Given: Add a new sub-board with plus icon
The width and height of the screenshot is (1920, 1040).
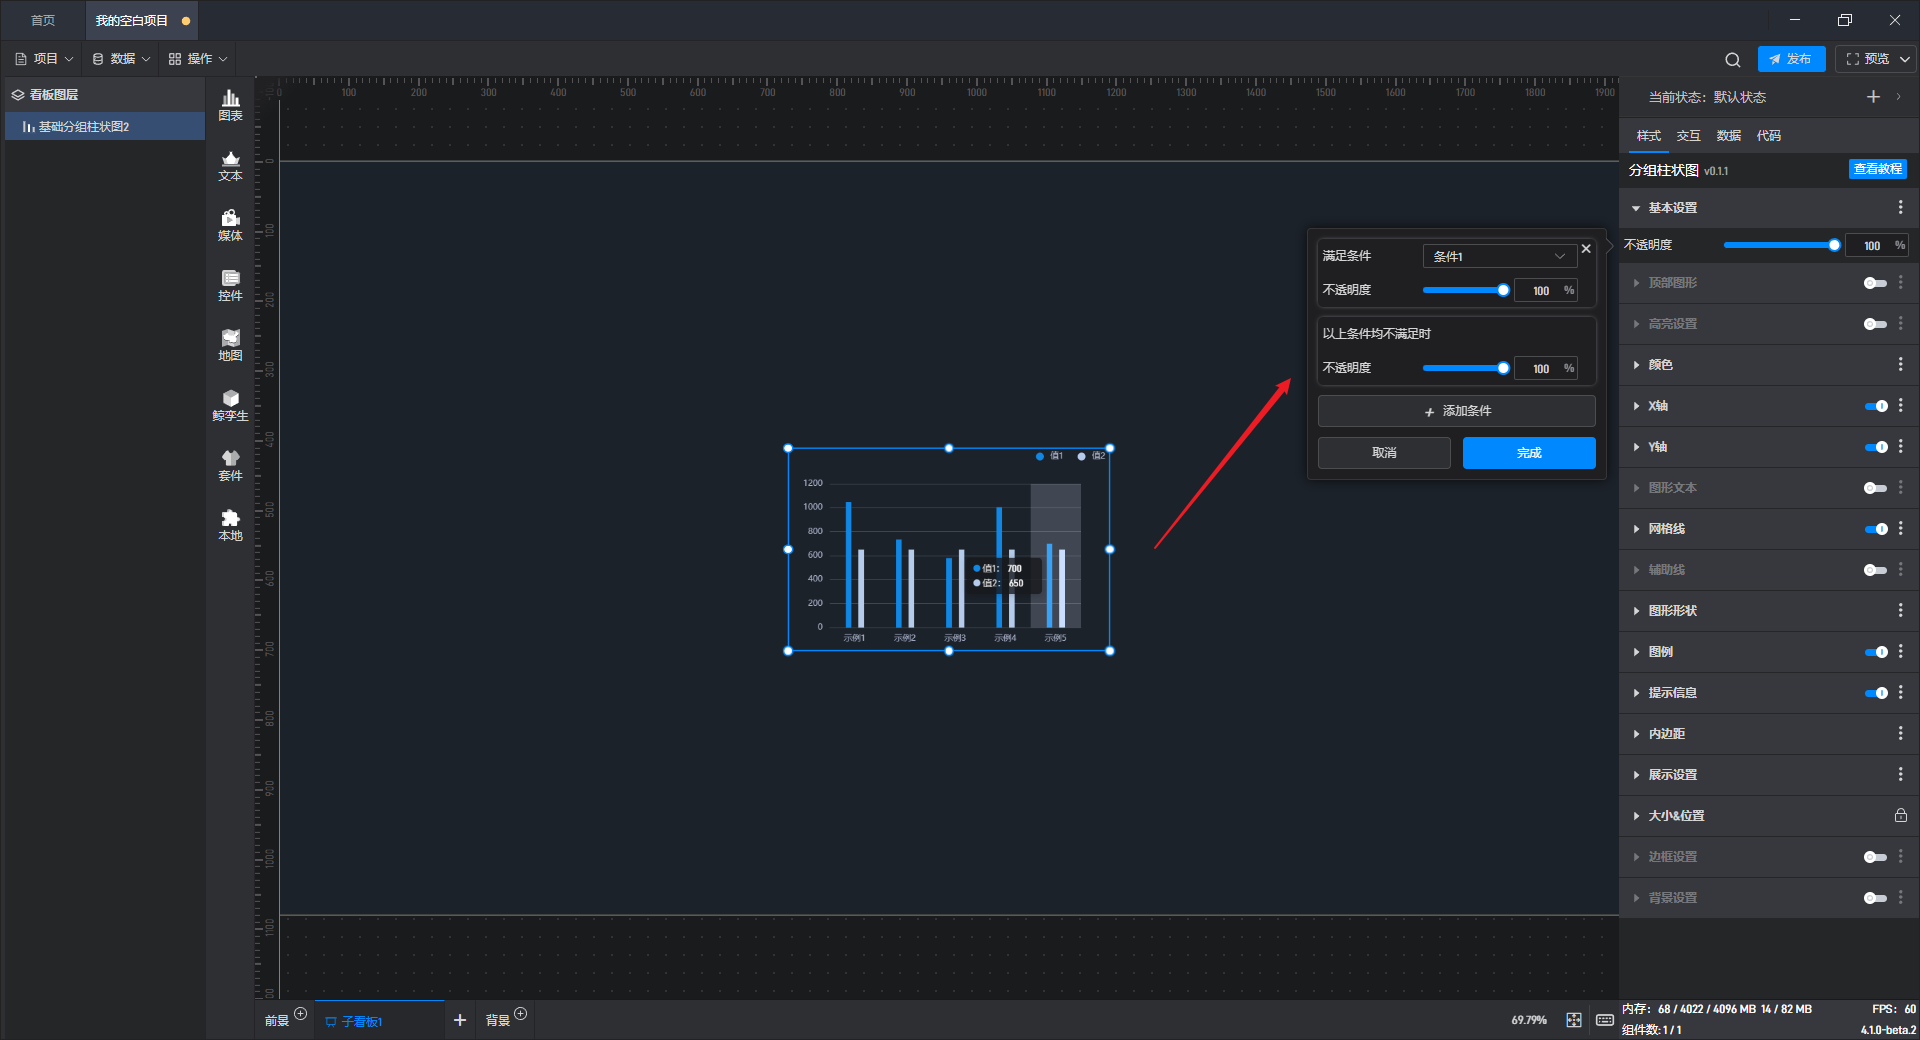Looking at the screenshot, I should pos(460,1020).
